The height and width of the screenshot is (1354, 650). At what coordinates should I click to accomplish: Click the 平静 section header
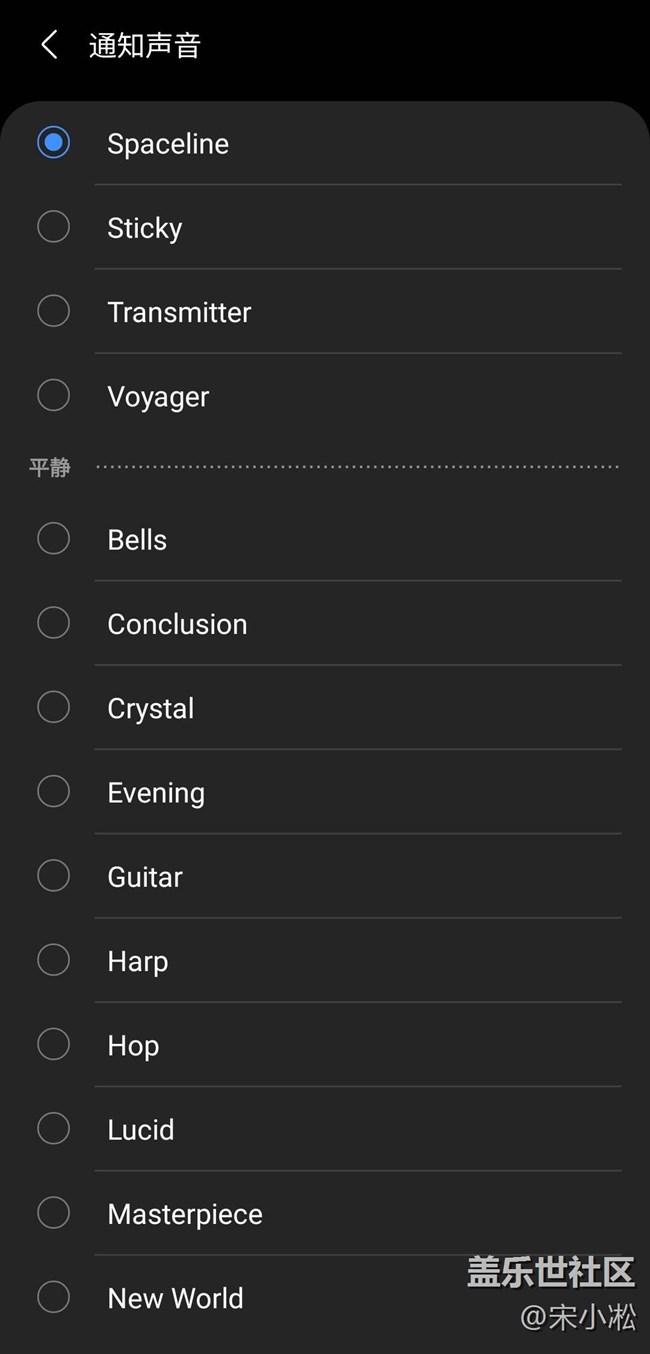click(x=49, y=467)
